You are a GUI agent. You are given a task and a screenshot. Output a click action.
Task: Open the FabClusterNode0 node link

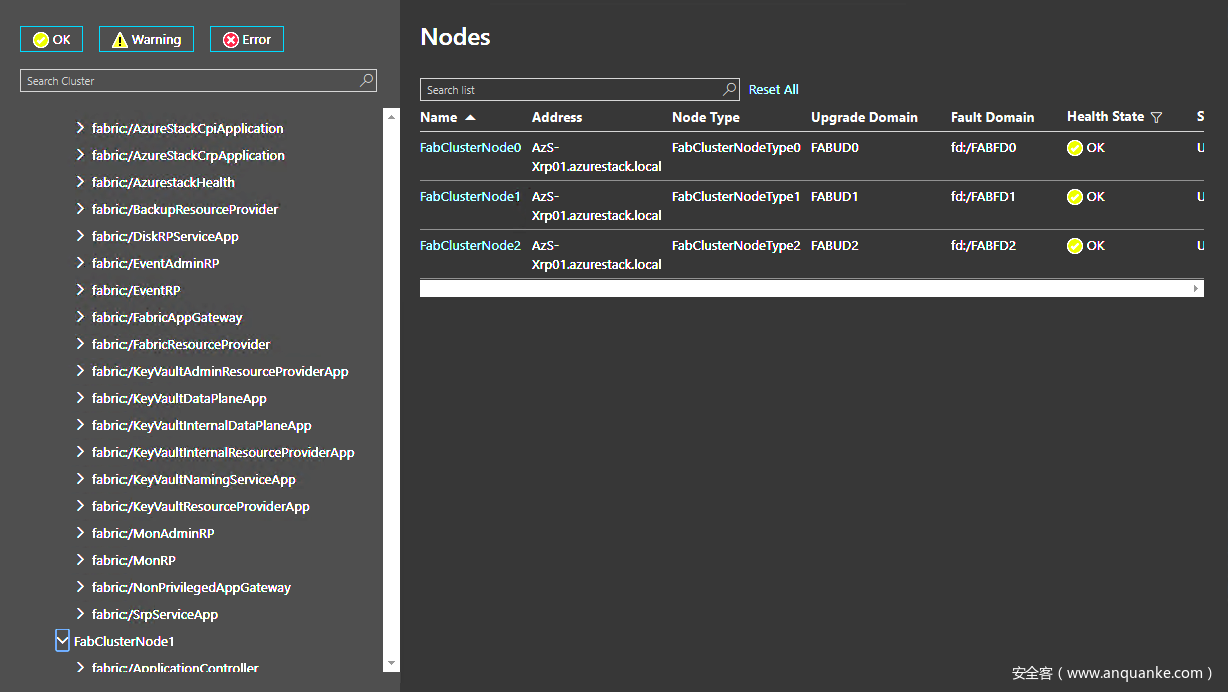(470, 147)
